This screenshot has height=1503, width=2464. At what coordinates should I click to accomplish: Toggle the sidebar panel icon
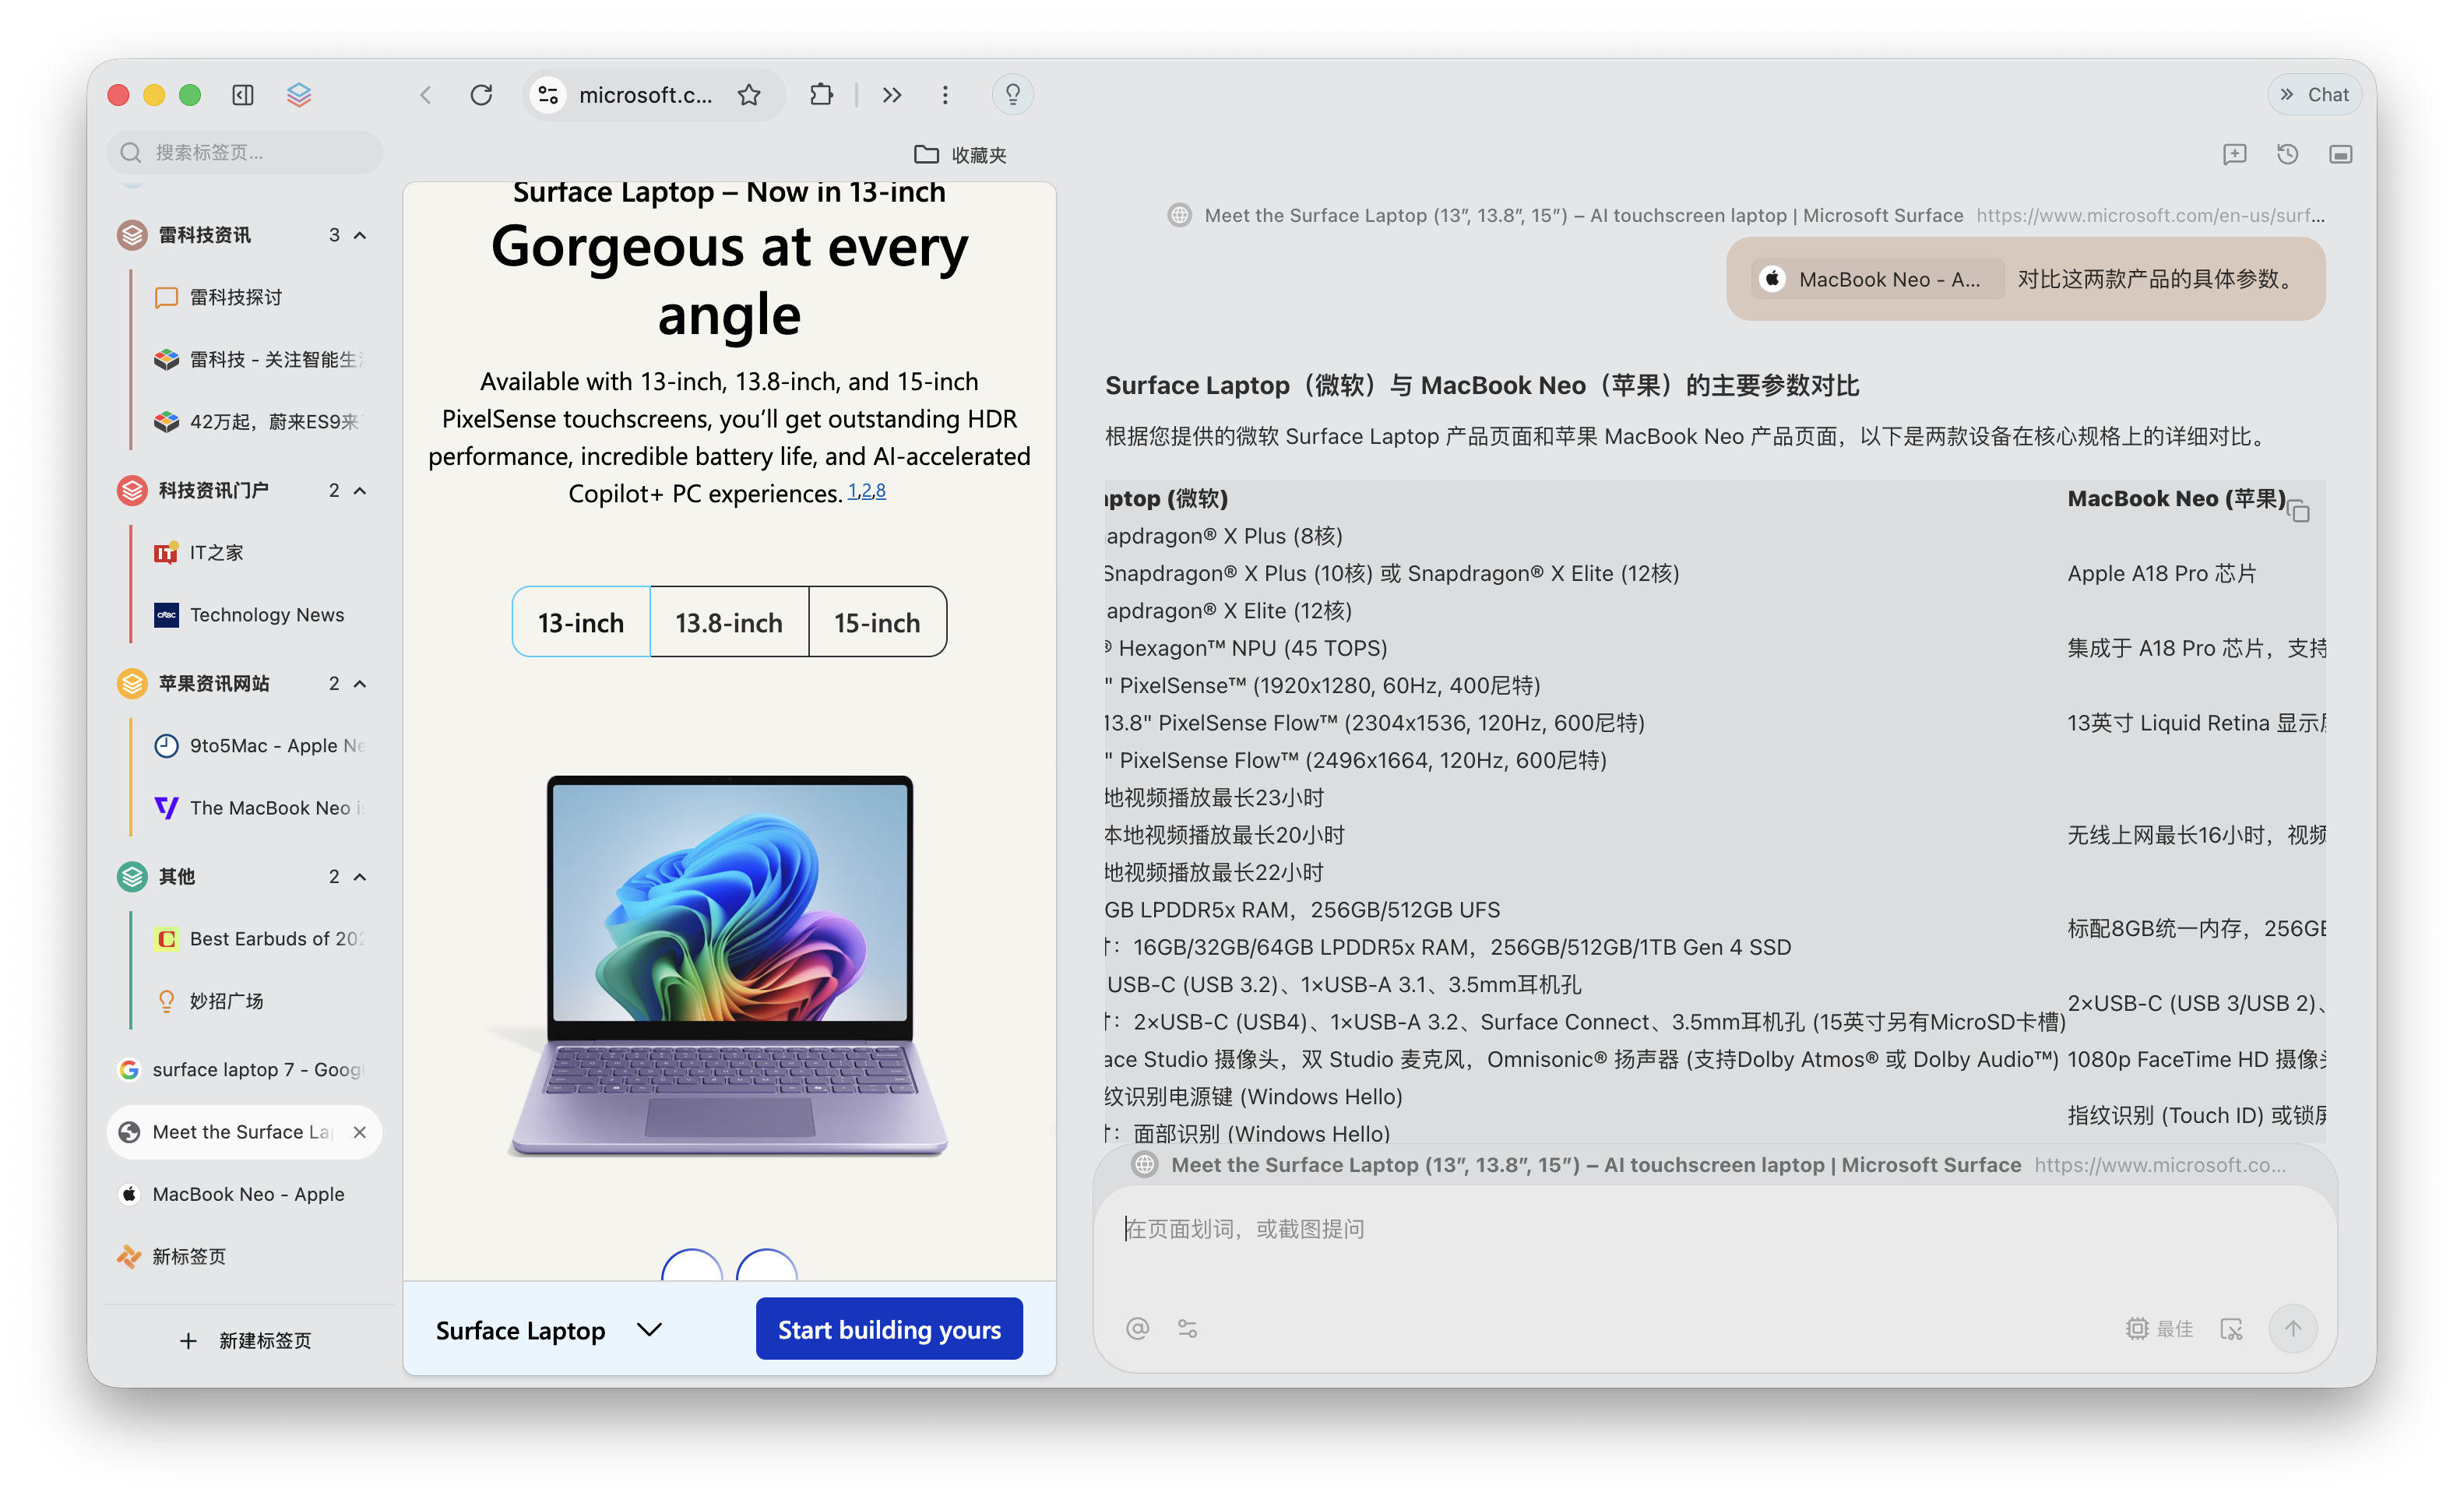pyautogui.click(x=243, y=95)
